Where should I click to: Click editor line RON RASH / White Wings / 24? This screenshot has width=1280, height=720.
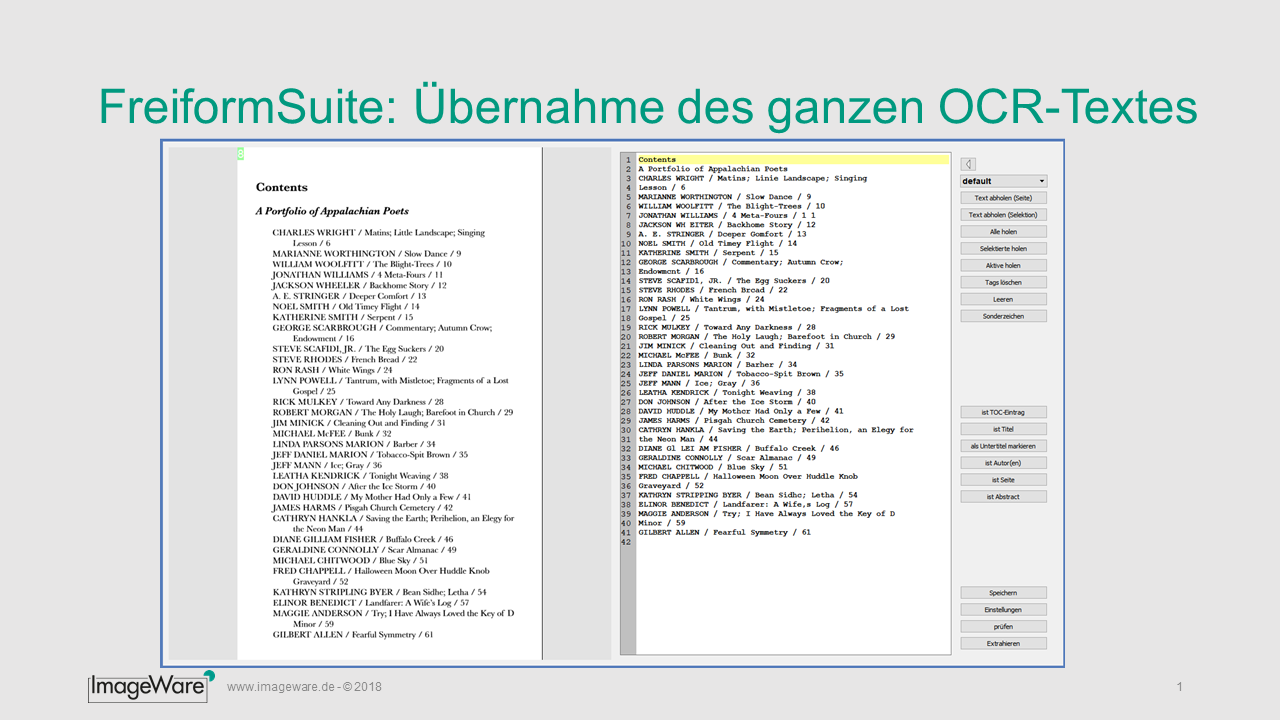click(x=702, y=299)
